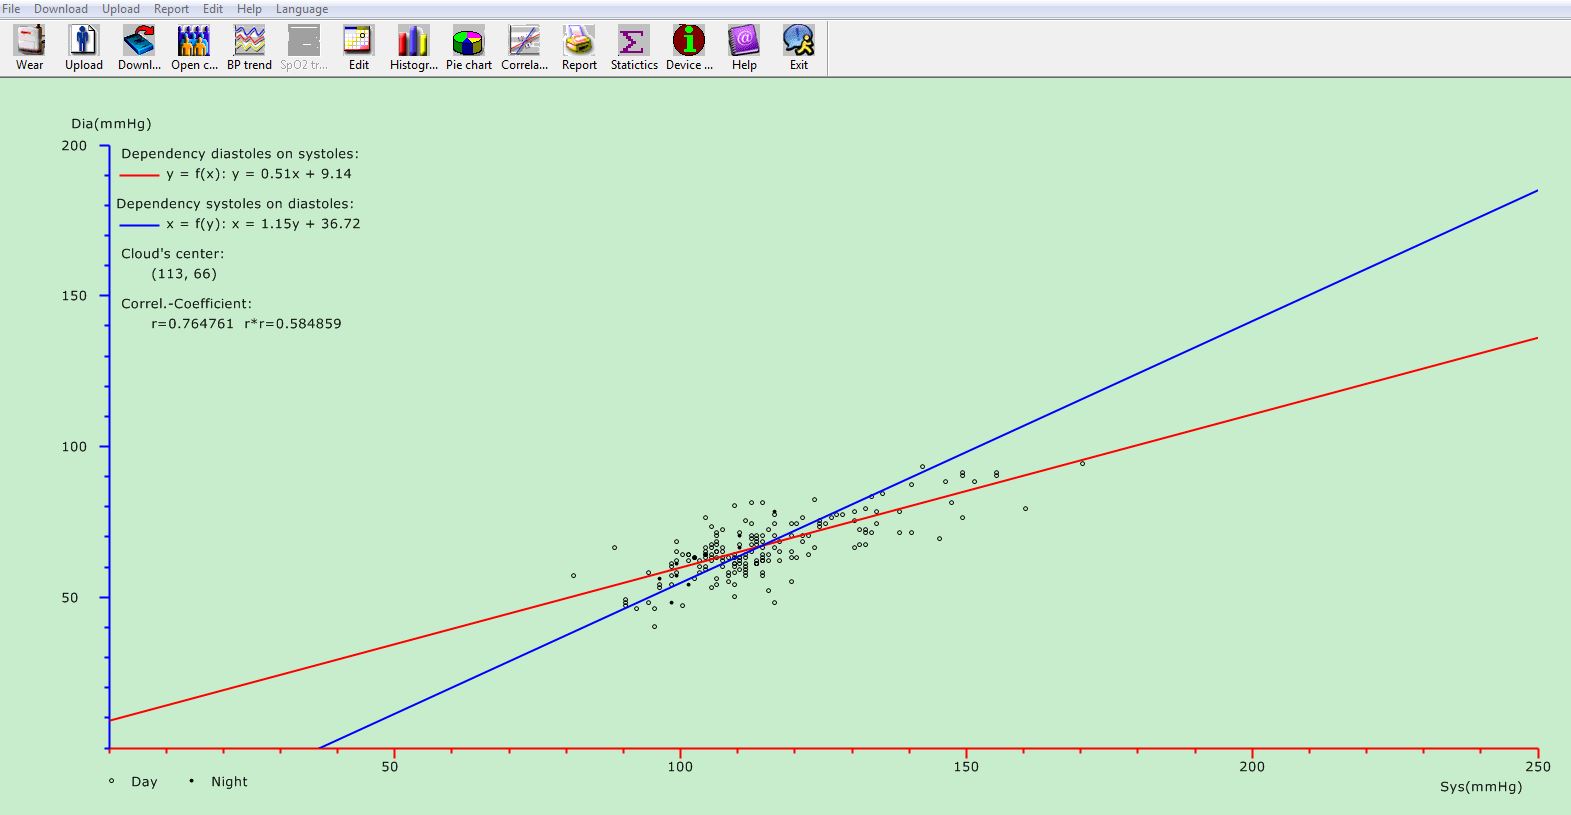Click the Wear toolbar icon

(x=29, y=42)
